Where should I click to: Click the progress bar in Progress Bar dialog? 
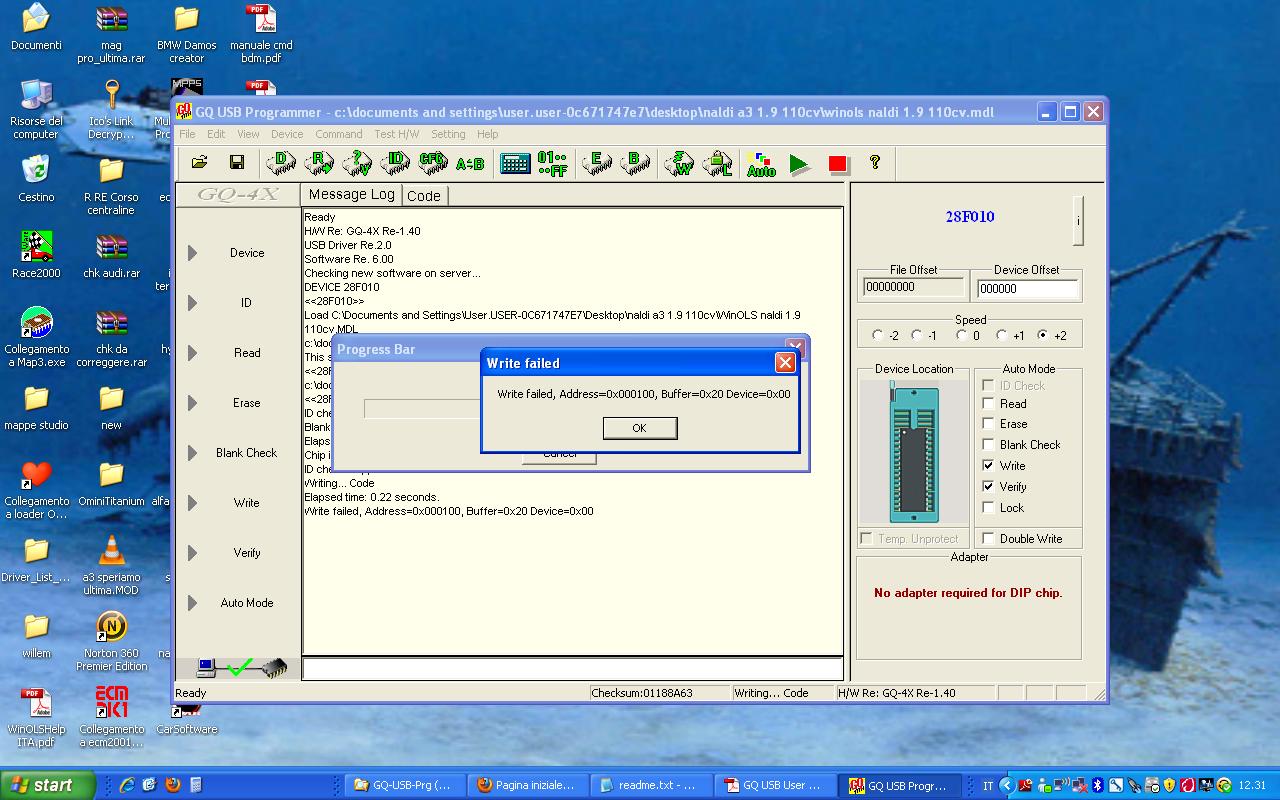[424, 408]
